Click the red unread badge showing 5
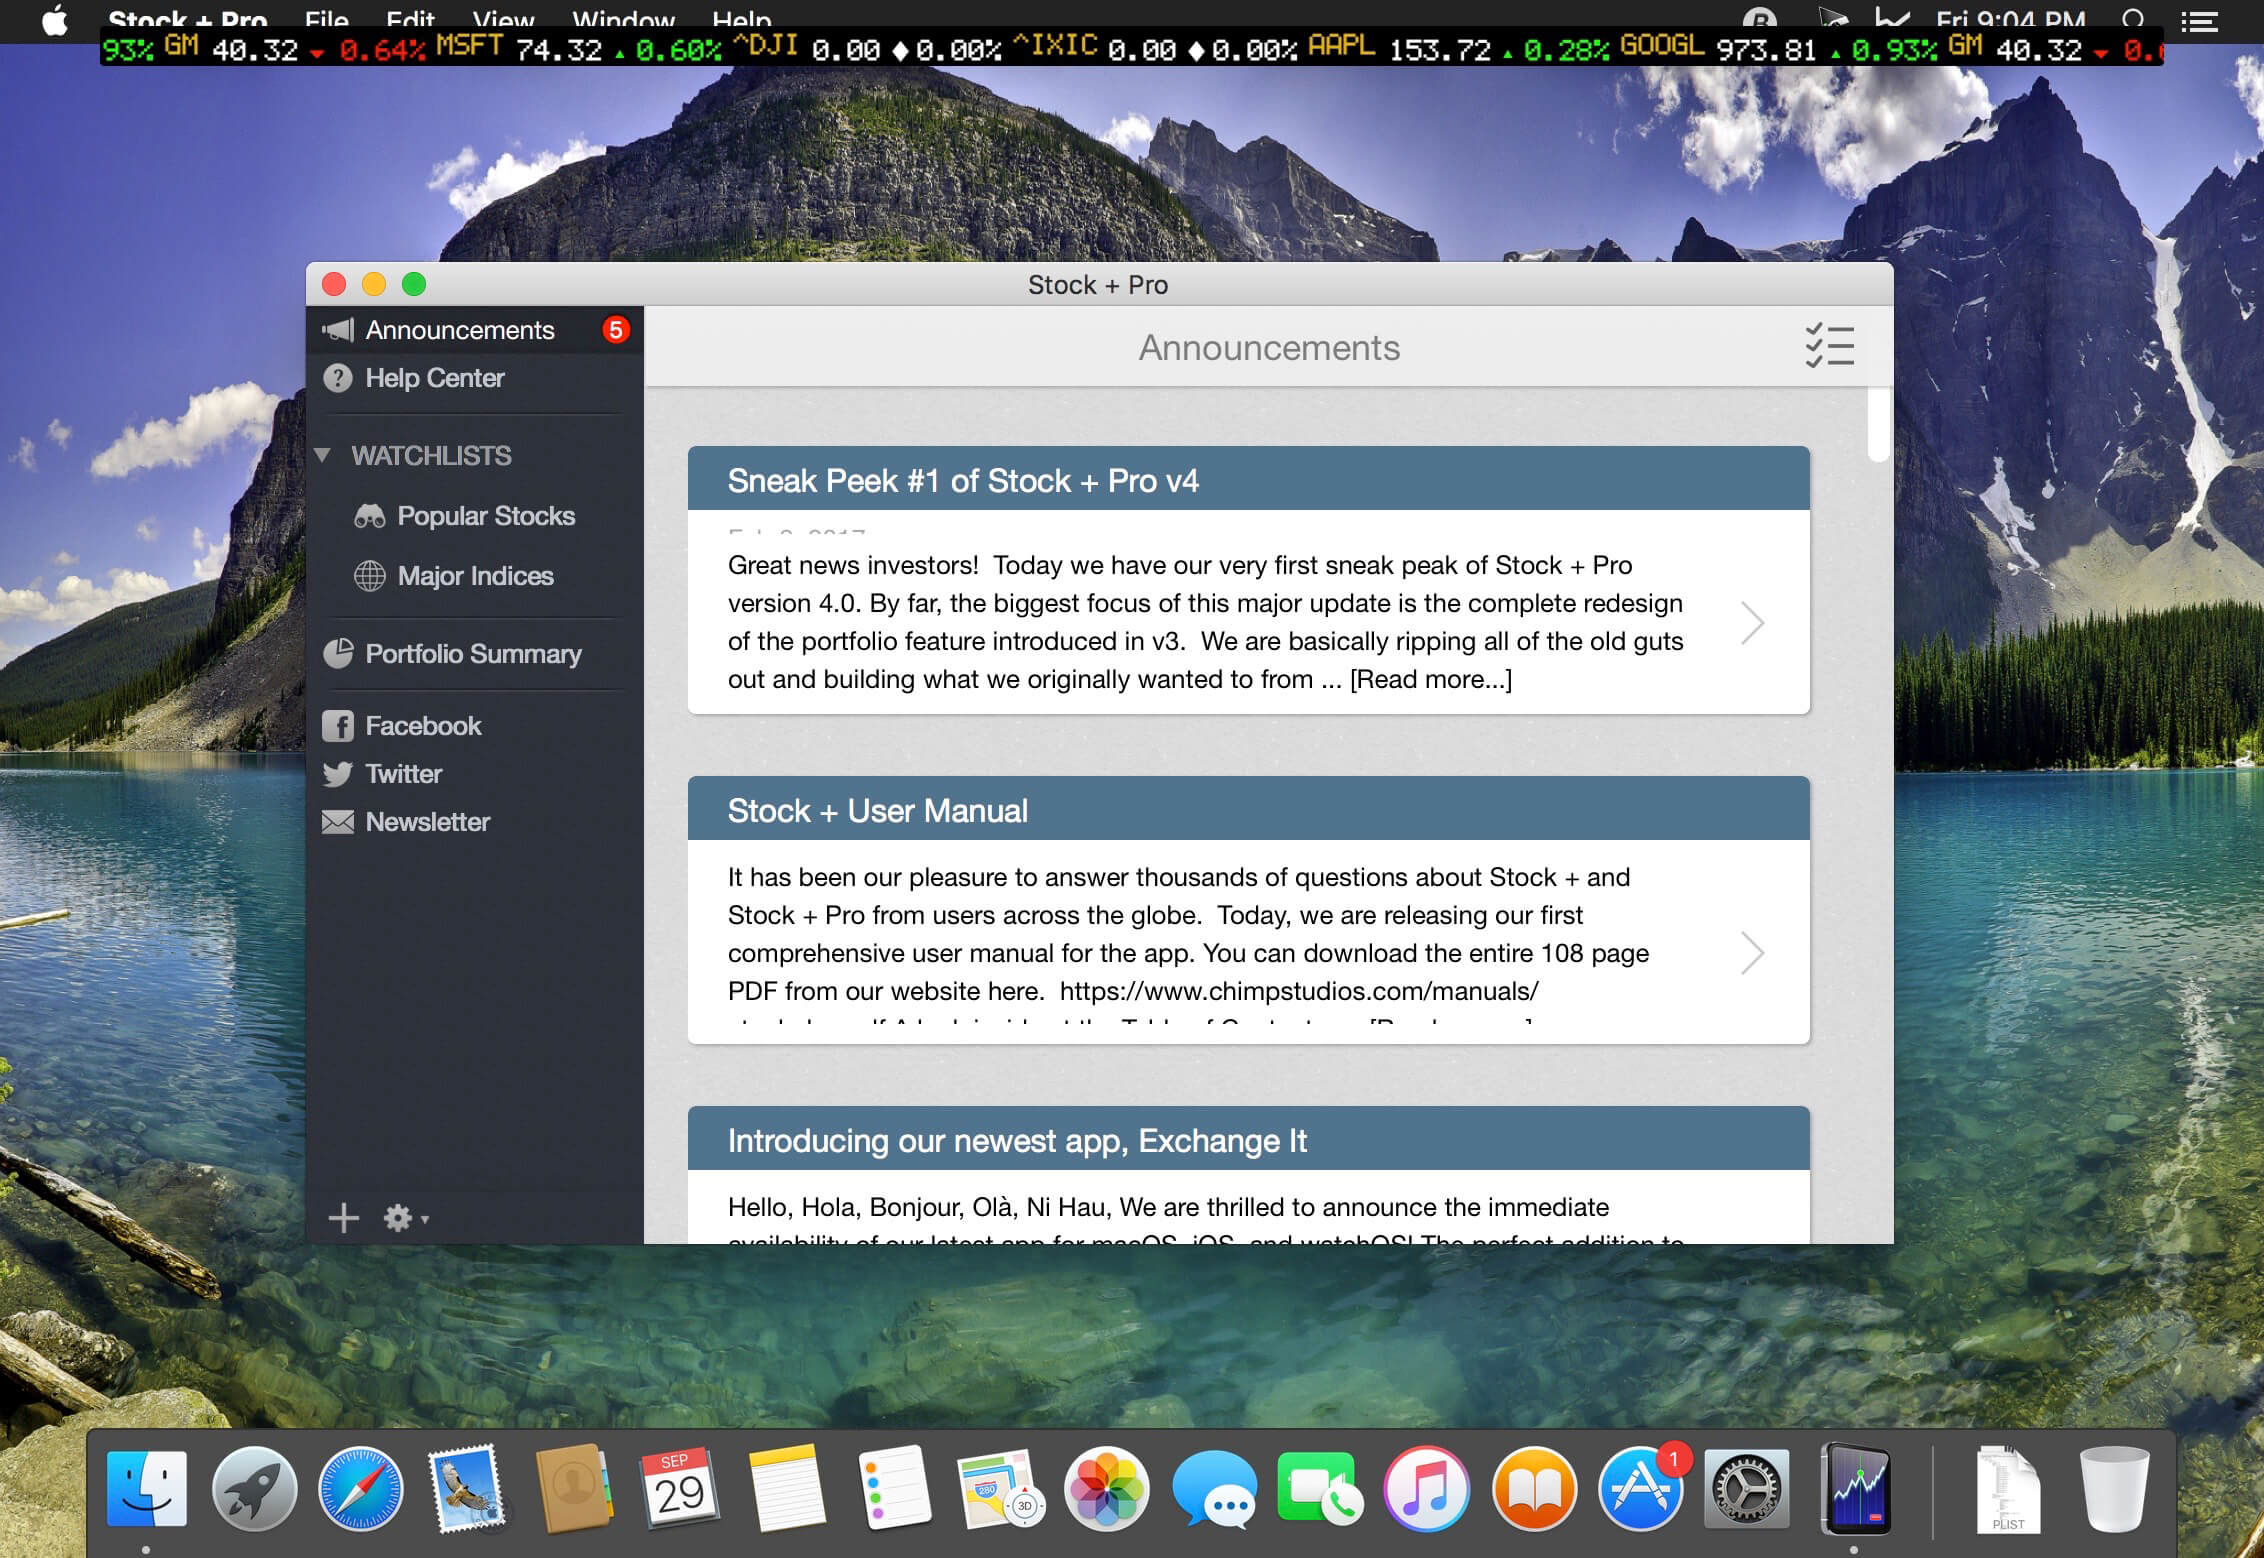The height and width of the screenshot is (1558, 2264). [616, 330]
